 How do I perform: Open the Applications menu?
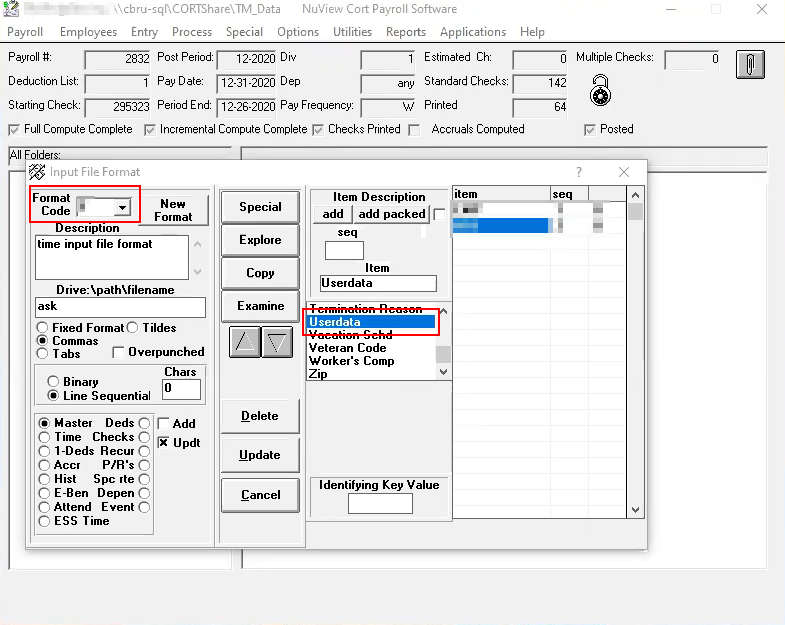point(473,32)
